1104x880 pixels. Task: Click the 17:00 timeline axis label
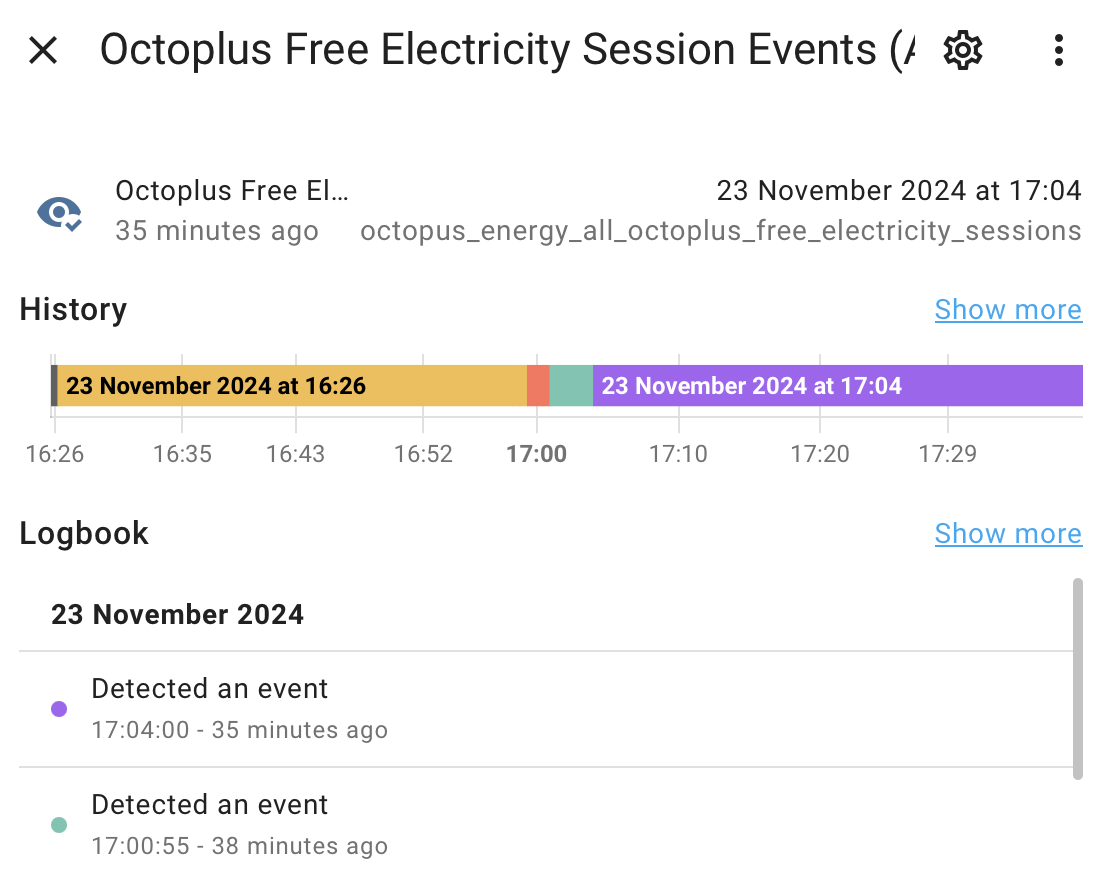[x=537, y=454]
